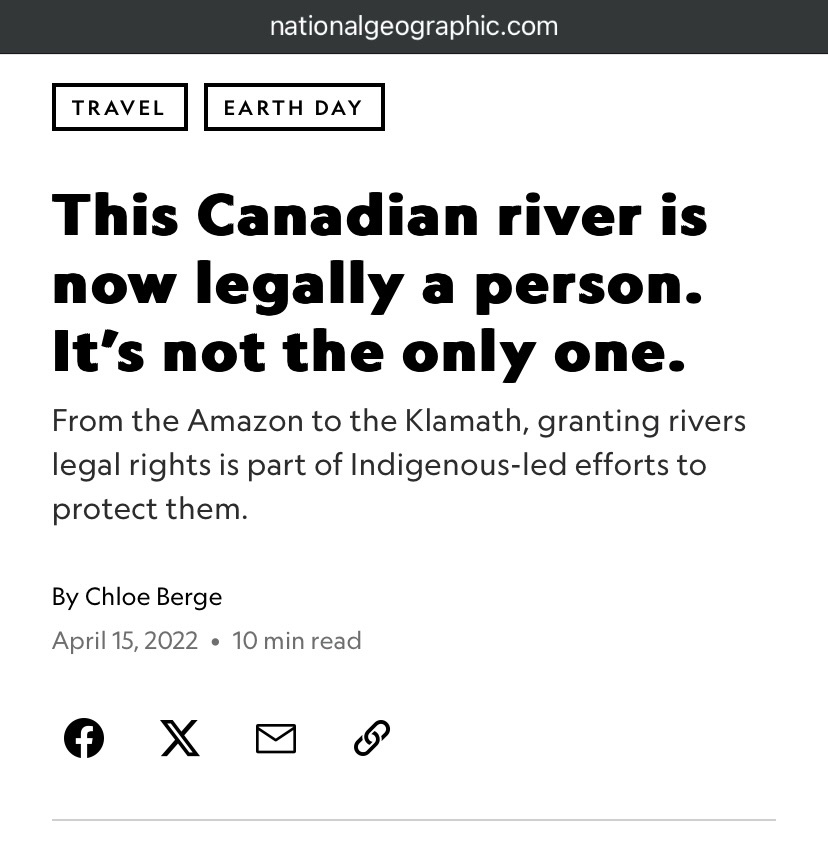Image resolution: width=828 pixels, height=866 pixels.
Task: Open the EARTH DAY category tag
Action: [x=294, y=108]
